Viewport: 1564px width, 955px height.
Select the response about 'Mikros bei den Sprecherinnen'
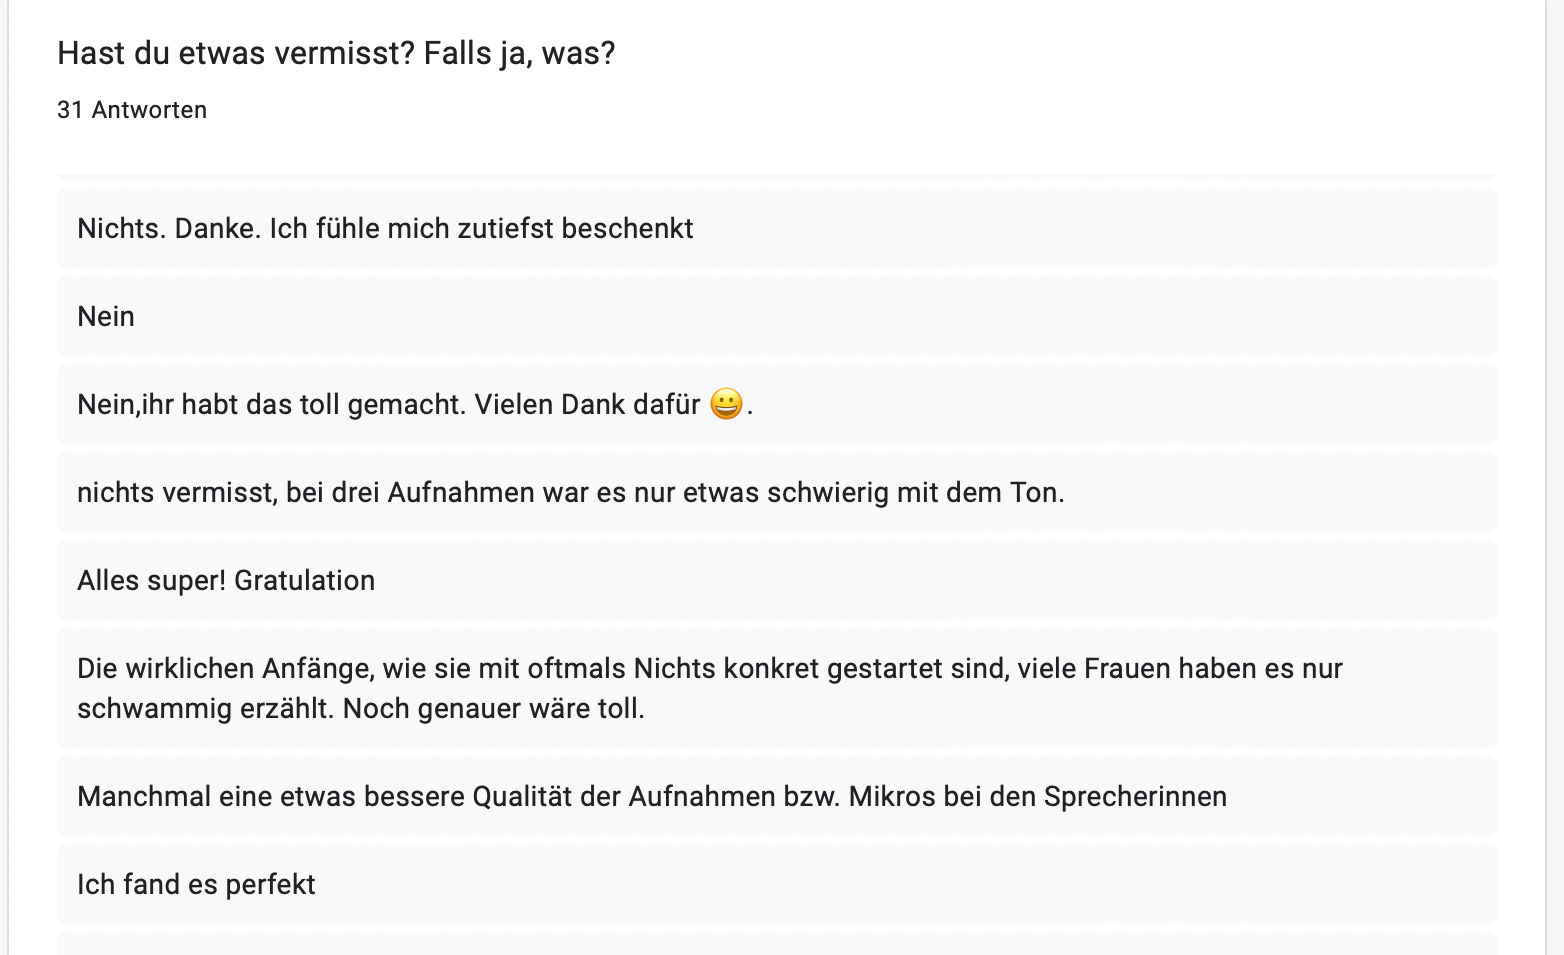[x=651, y=797]
